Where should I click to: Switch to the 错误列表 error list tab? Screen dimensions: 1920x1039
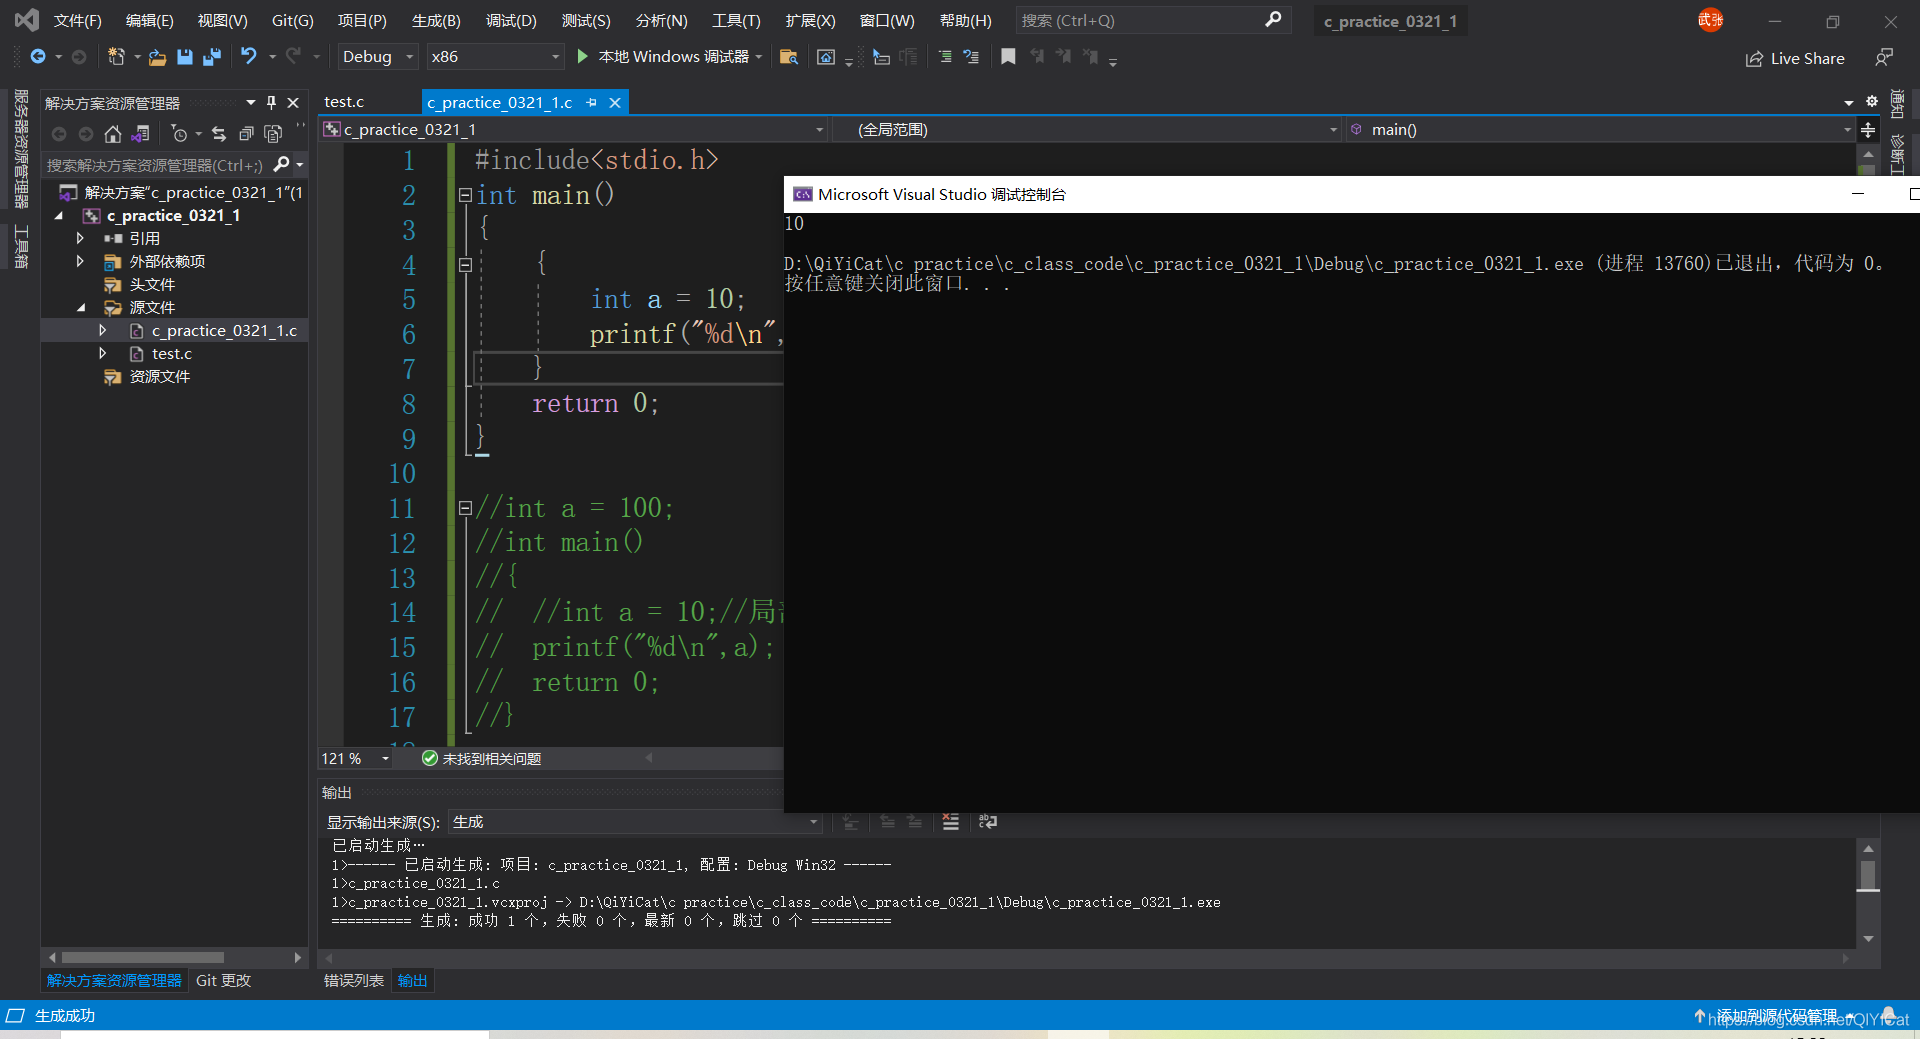point(354,981)
